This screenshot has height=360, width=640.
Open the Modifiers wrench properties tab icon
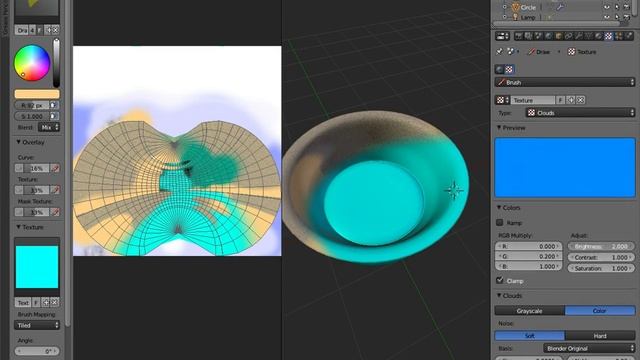(578, 36)
